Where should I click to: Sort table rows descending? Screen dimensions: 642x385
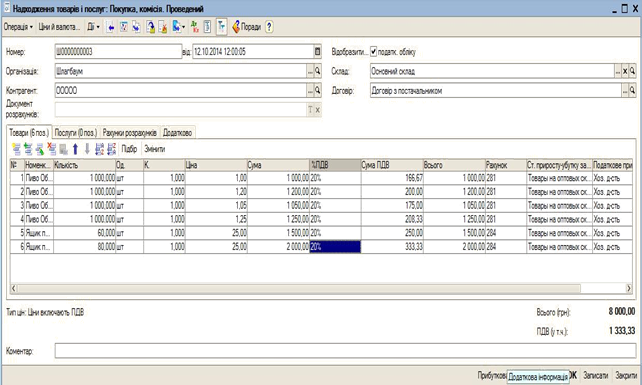click(111, 149)
